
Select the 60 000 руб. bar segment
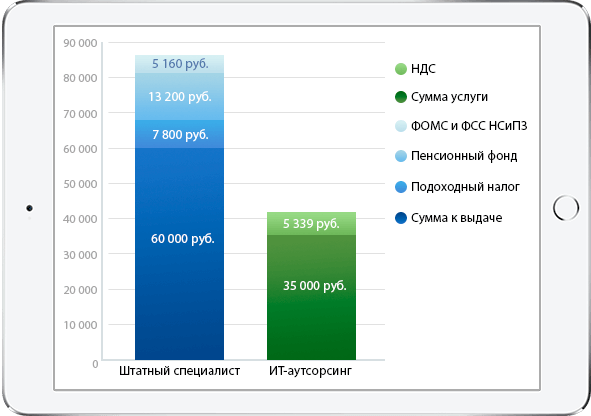point(179,254)
